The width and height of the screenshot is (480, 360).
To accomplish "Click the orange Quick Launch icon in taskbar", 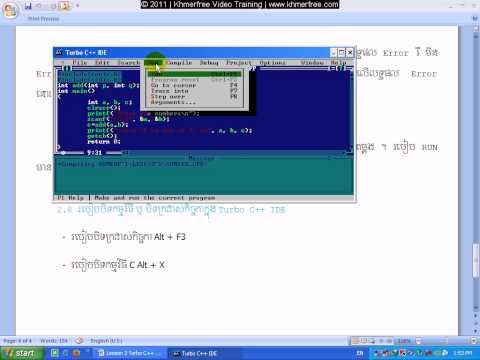I will pyautogui.click(x=76, y=353).
